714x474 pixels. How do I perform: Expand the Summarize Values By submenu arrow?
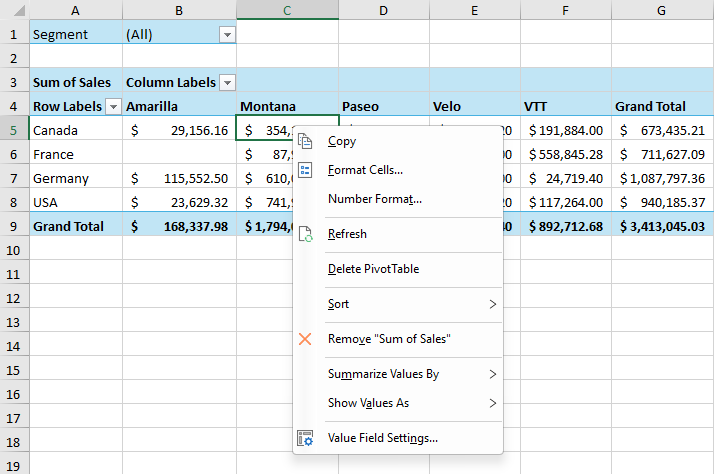point(493,374)
